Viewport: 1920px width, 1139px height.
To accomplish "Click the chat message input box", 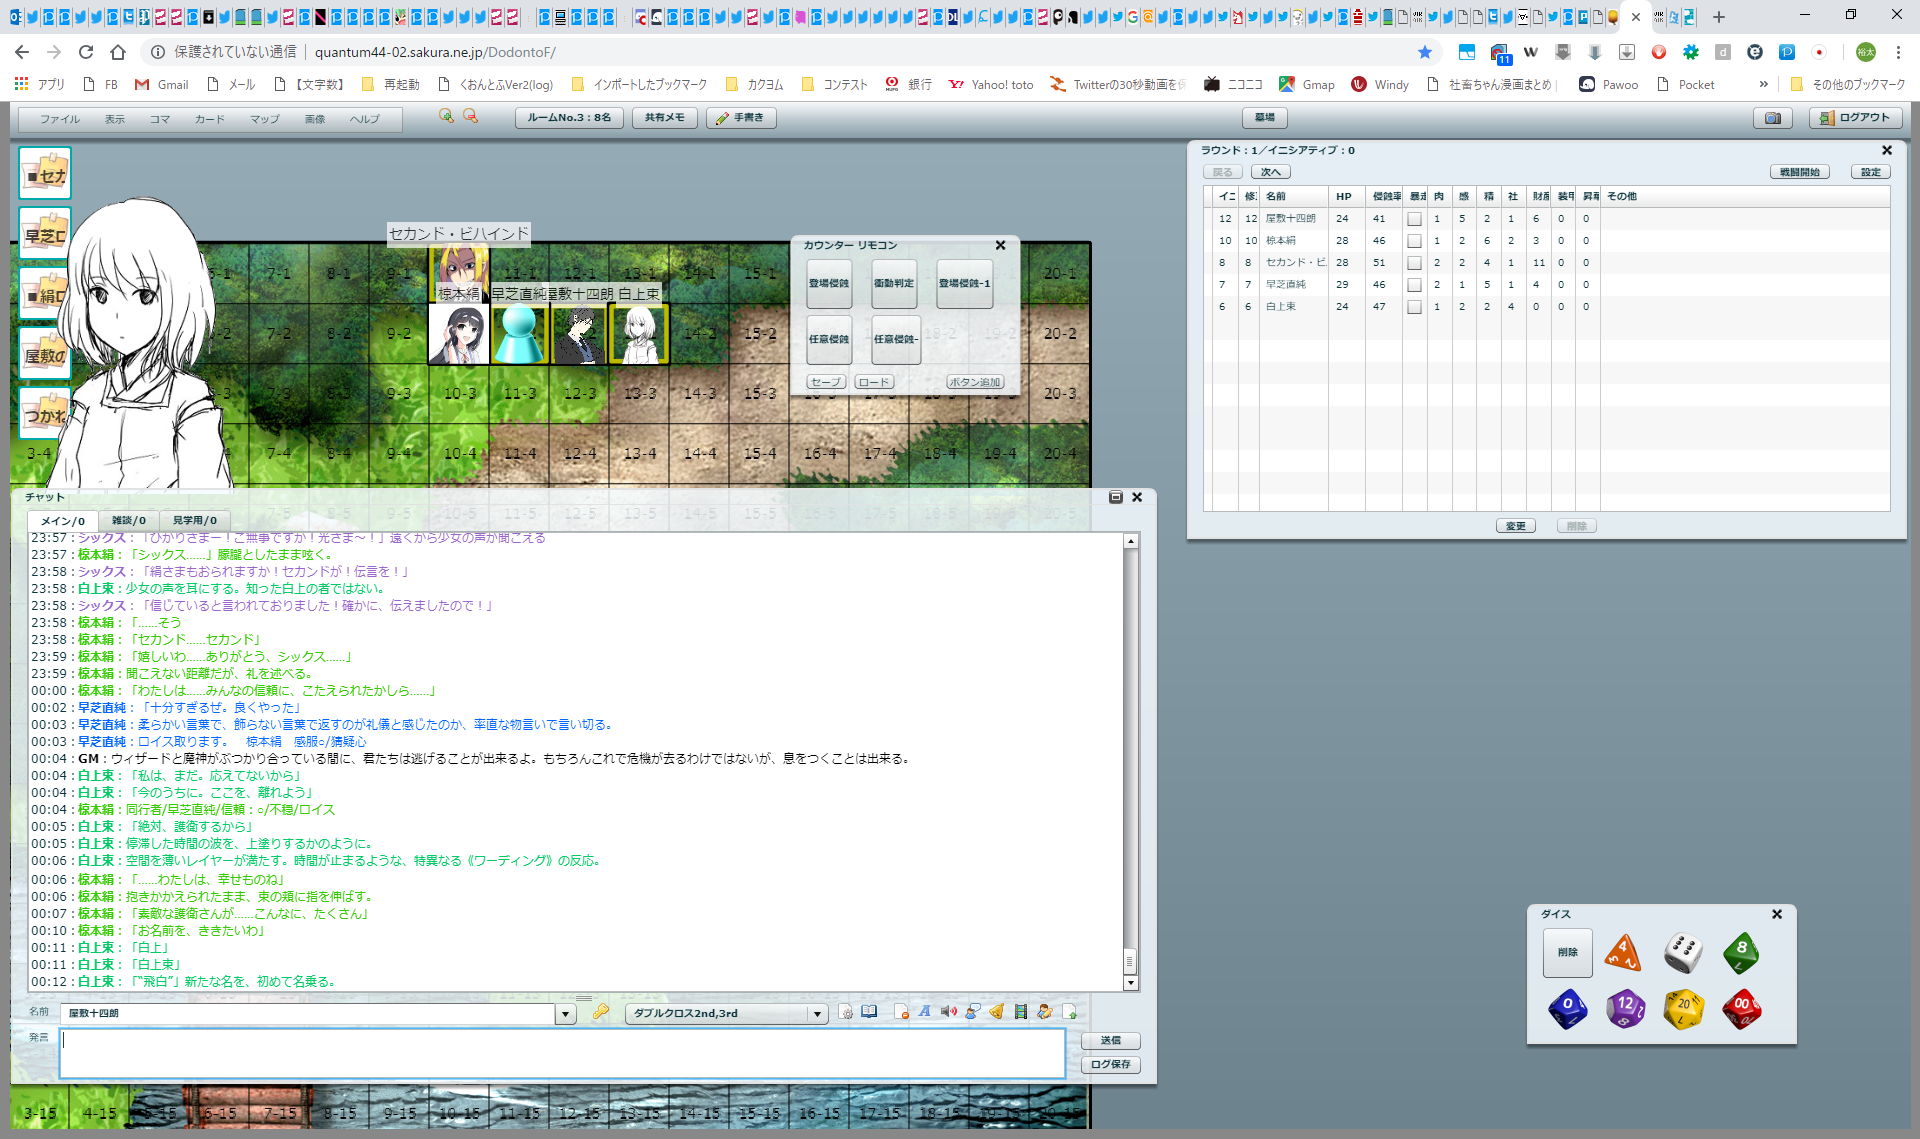I will [x=561, y=1053].
